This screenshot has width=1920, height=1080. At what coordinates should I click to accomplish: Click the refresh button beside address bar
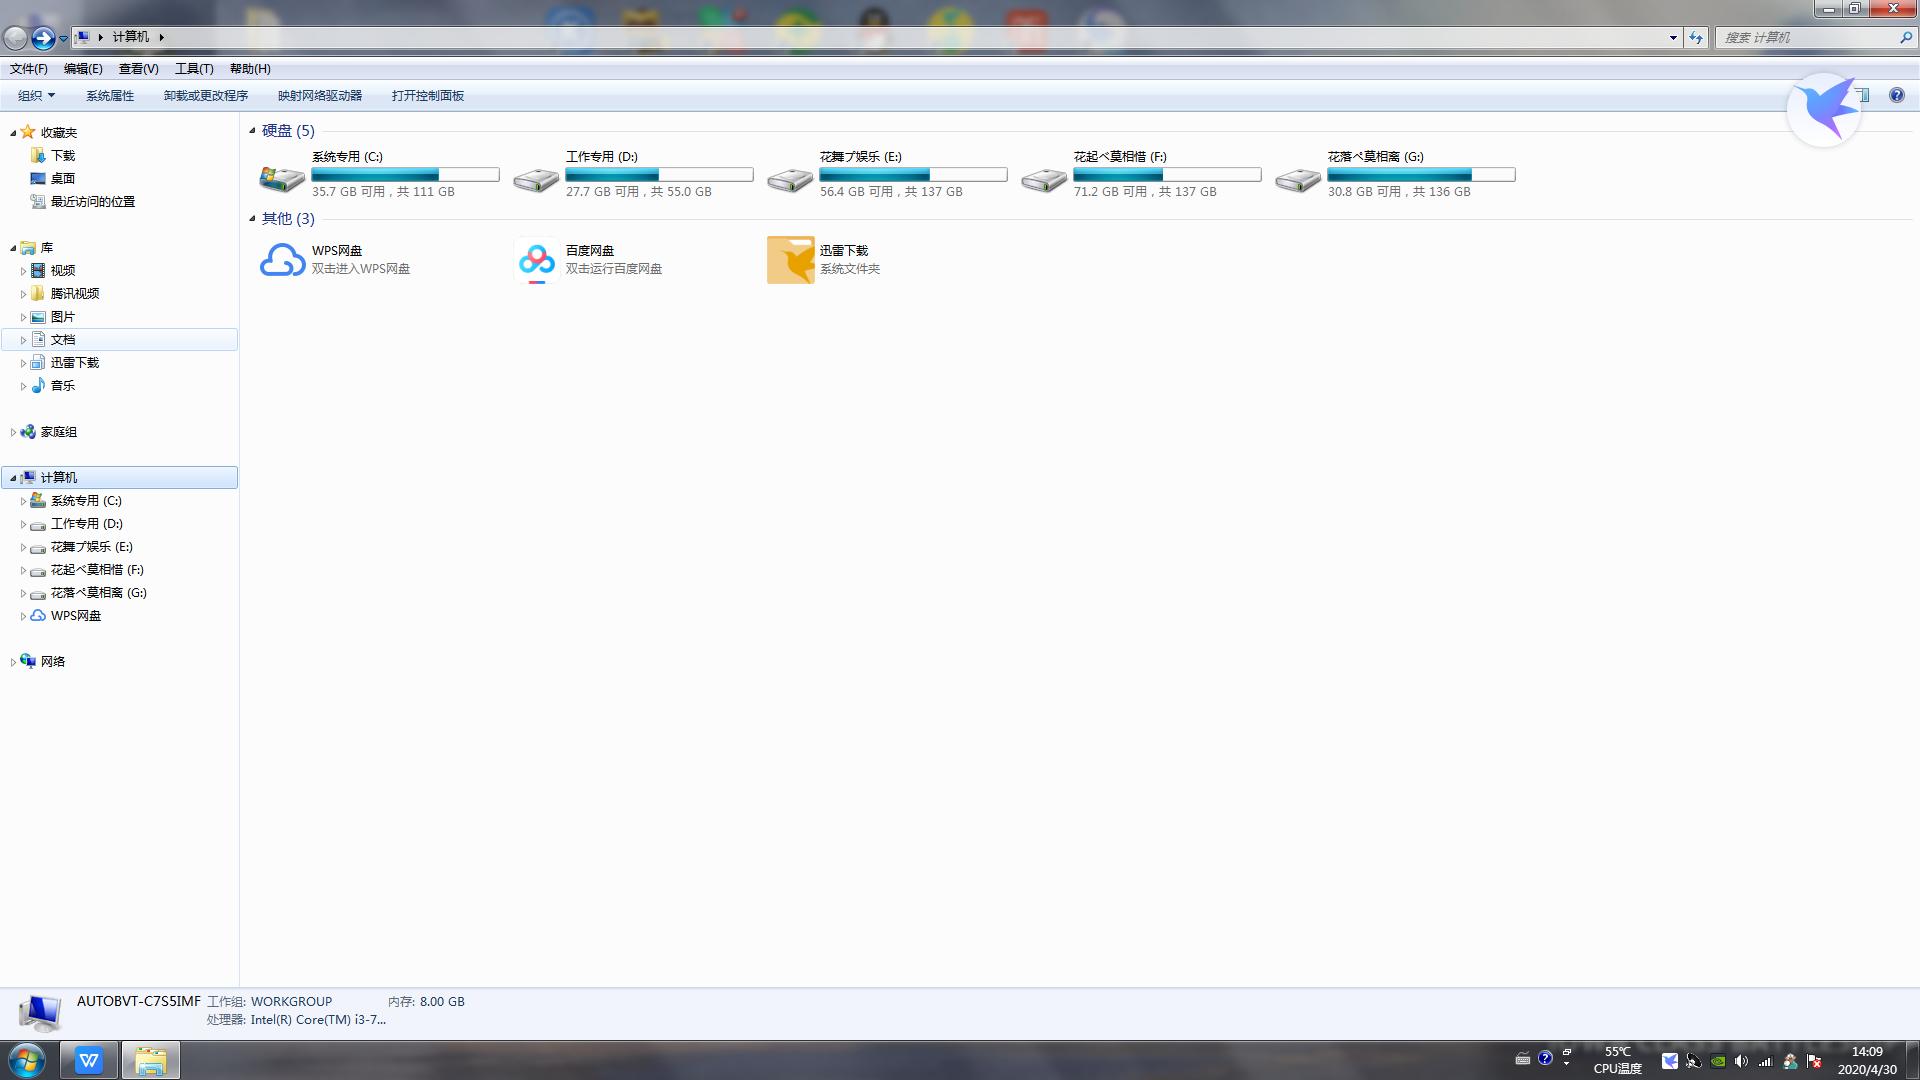[x=1696, y=38]
